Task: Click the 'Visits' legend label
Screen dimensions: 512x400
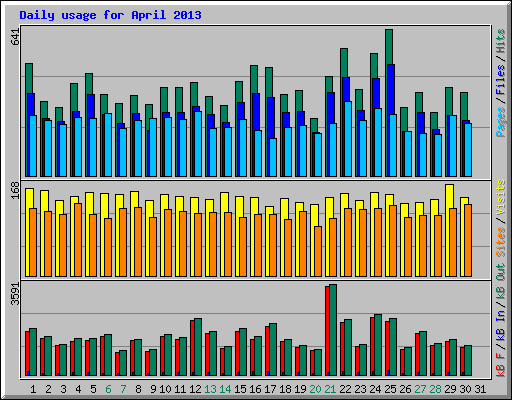Action: coord(501,197)
